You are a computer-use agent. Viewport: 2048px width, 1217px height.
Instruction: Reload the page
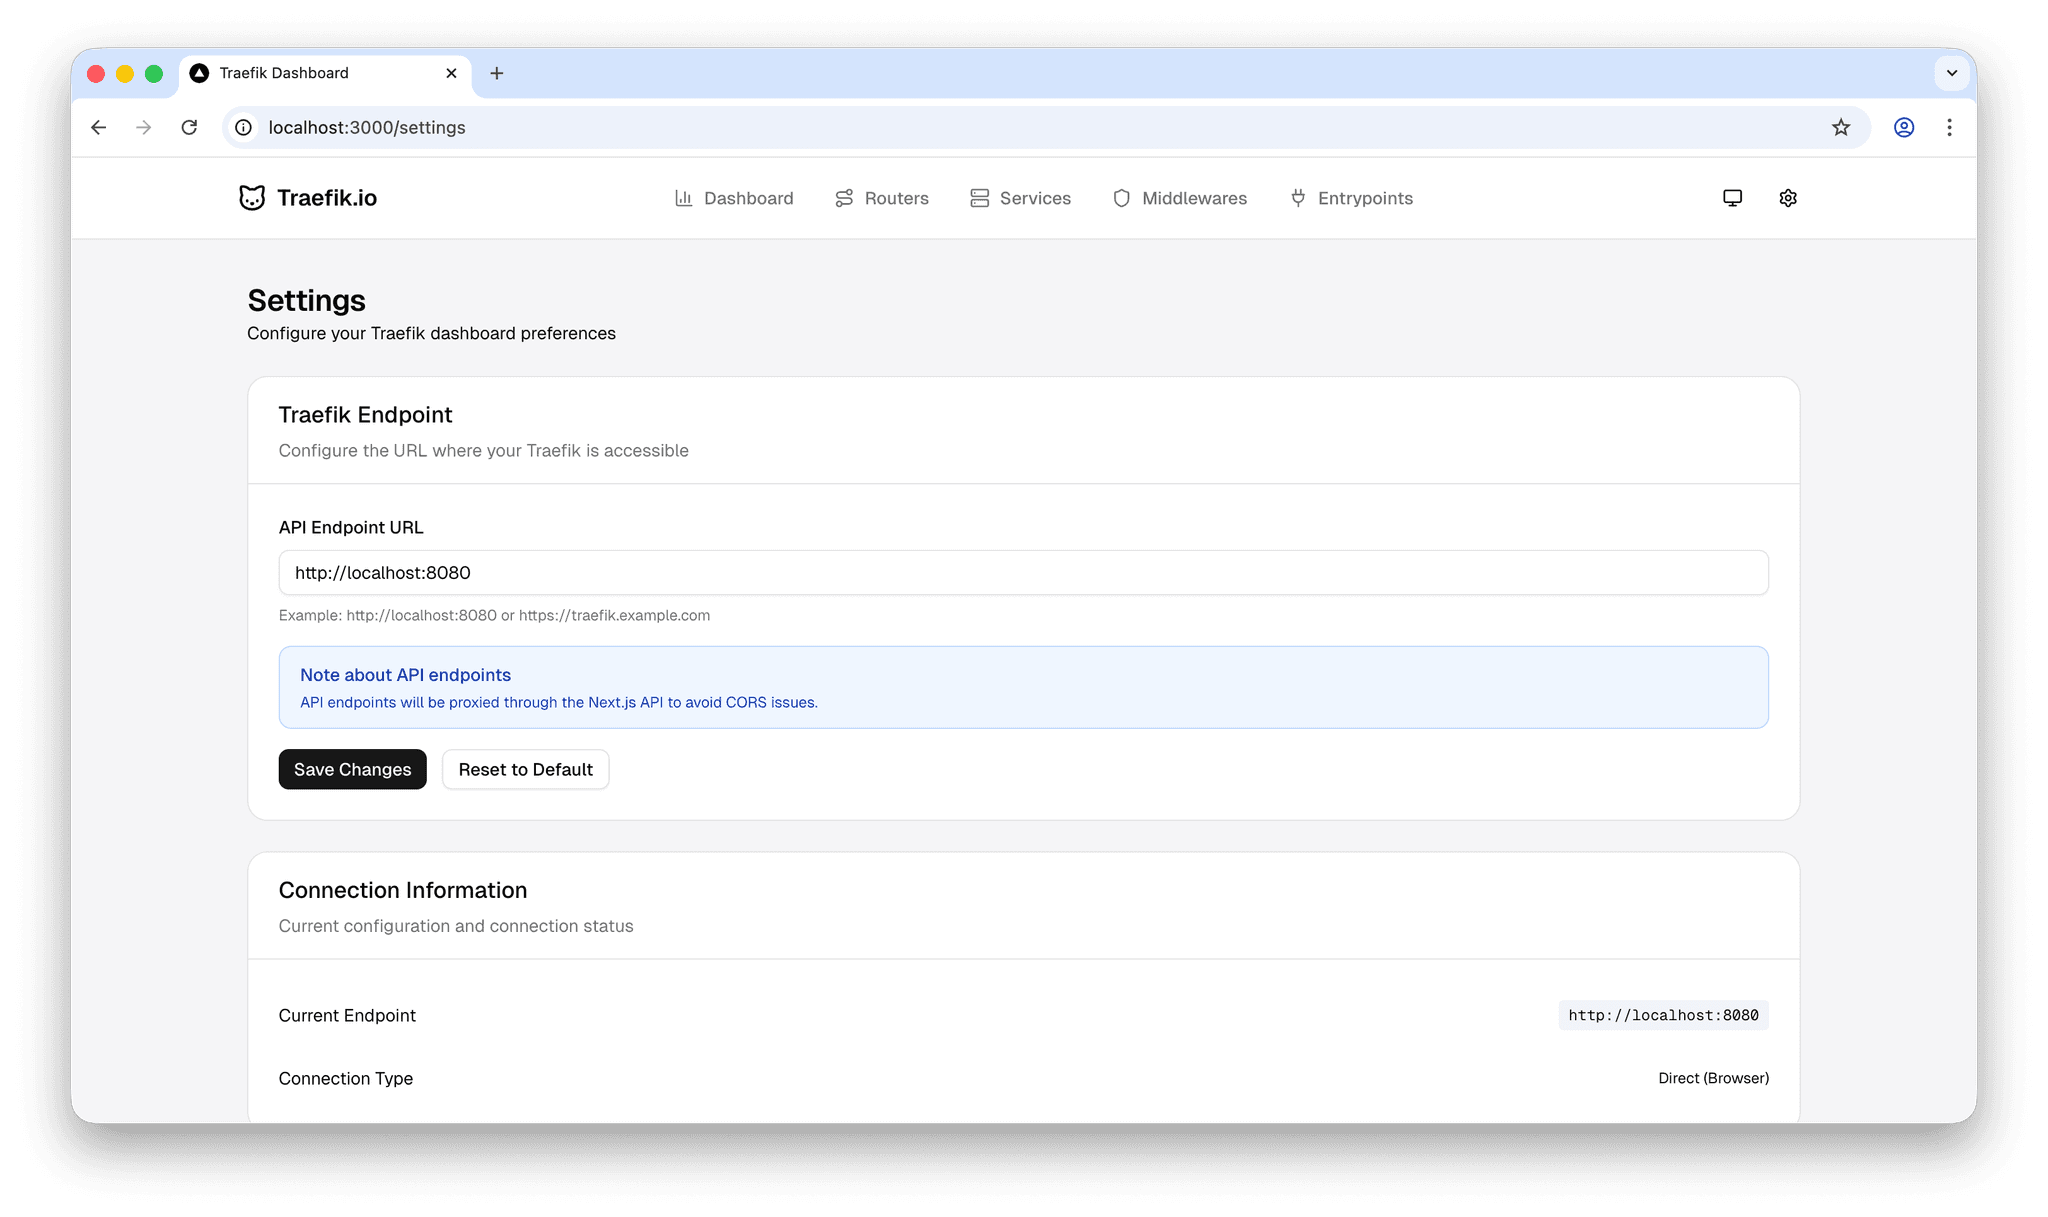coord(189,127)
